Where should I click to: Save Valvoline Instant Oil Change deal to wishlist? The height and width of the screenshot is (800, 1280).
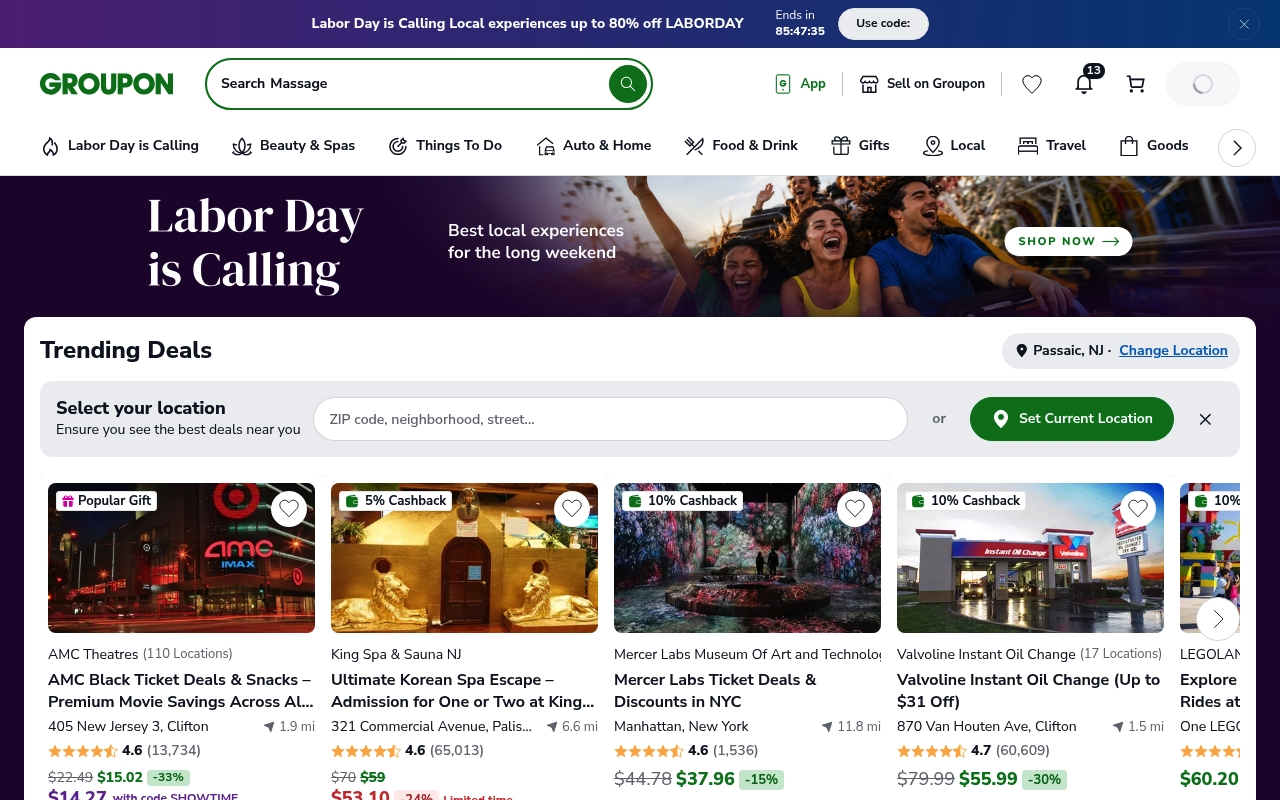pos(1138,509)
